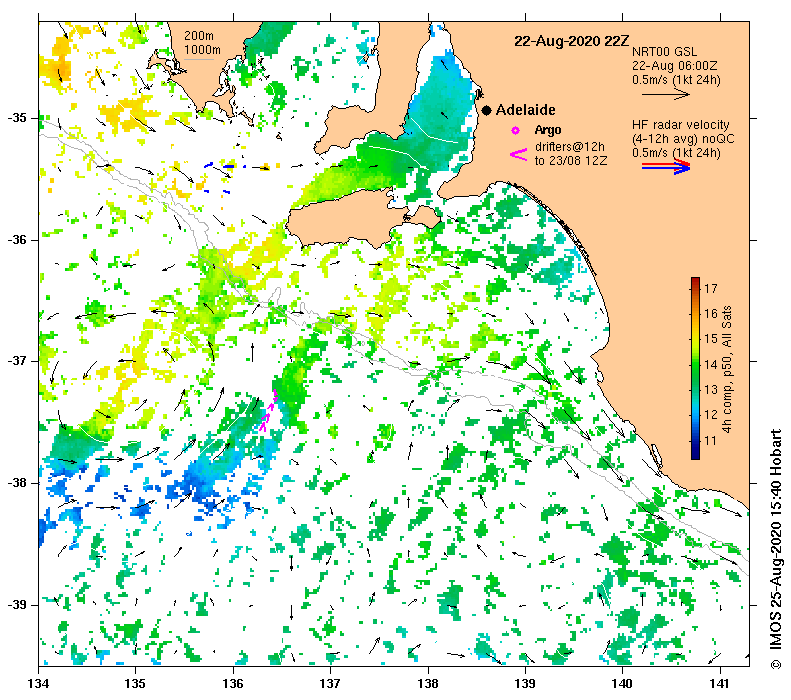Click the '200m' isobath label
Image resolution: width=791 pixels, height=700 pixels.
[198, 36]
